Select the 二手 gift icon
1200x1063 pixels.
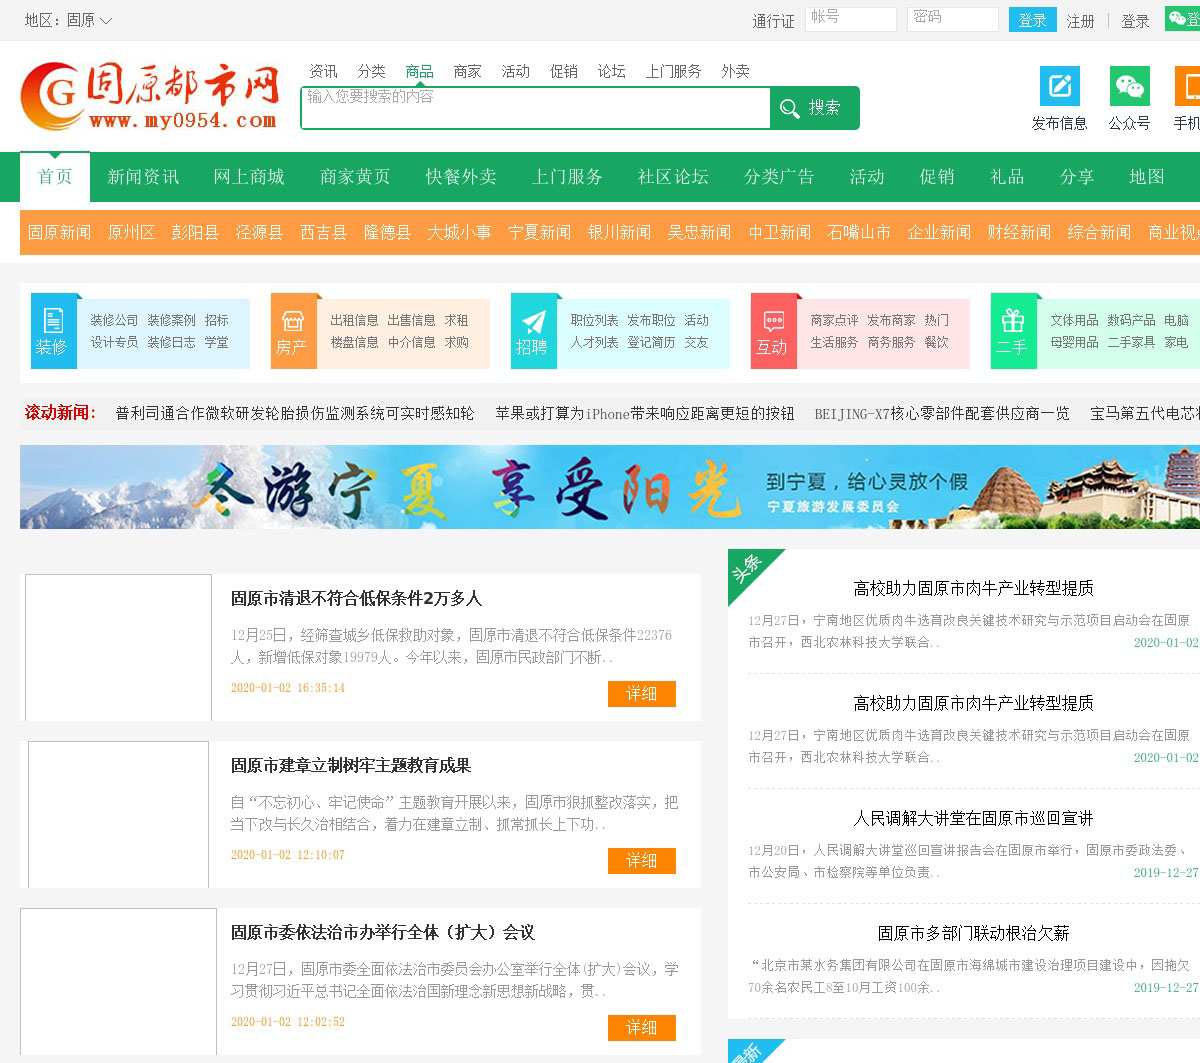coord(1013,321)
